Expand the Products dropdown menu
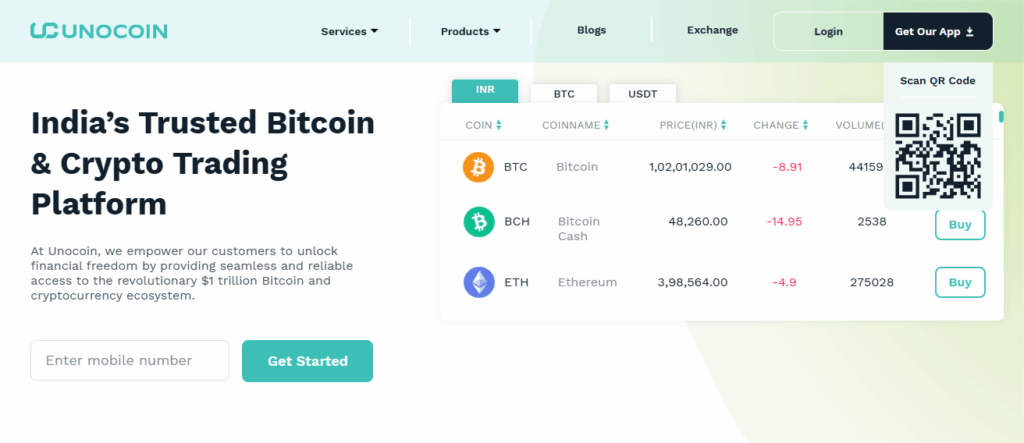 pos(470,31)
